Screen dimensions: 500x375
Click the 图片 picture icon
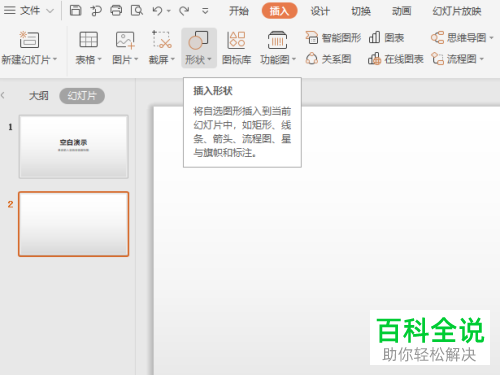pyautogui.click(x=125, y=40)
